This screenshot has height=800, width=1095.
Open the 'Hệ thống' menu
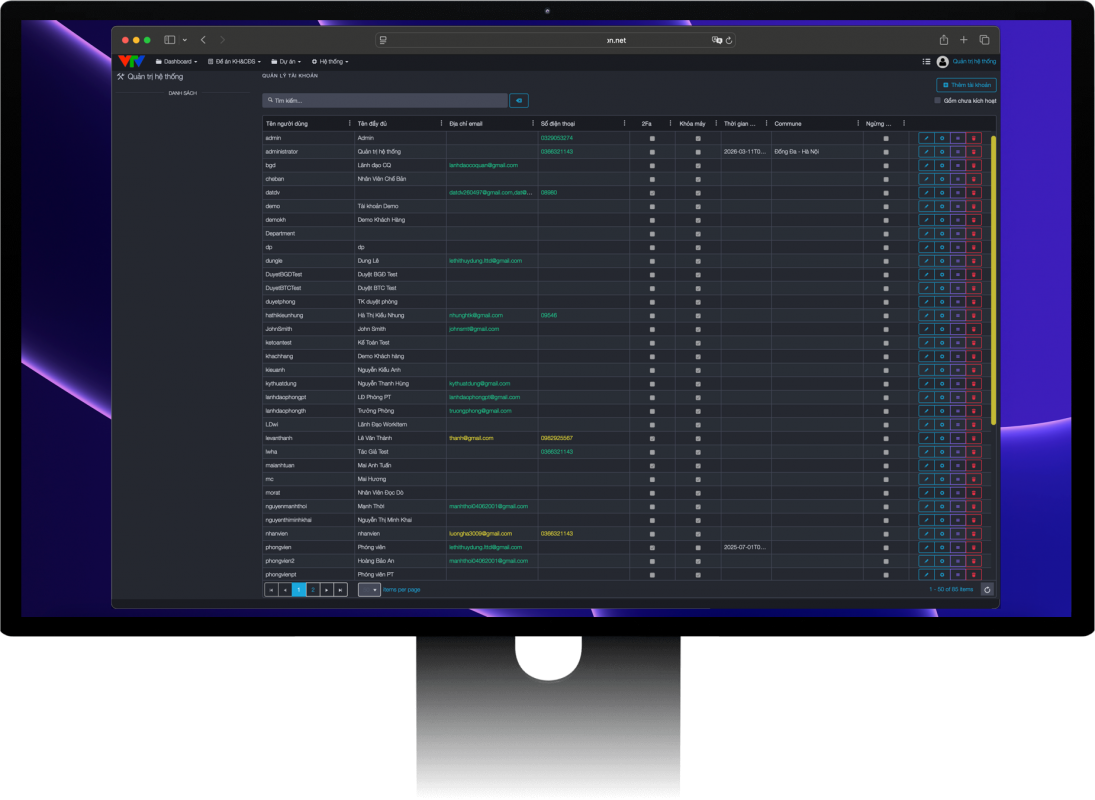(330, 62)
